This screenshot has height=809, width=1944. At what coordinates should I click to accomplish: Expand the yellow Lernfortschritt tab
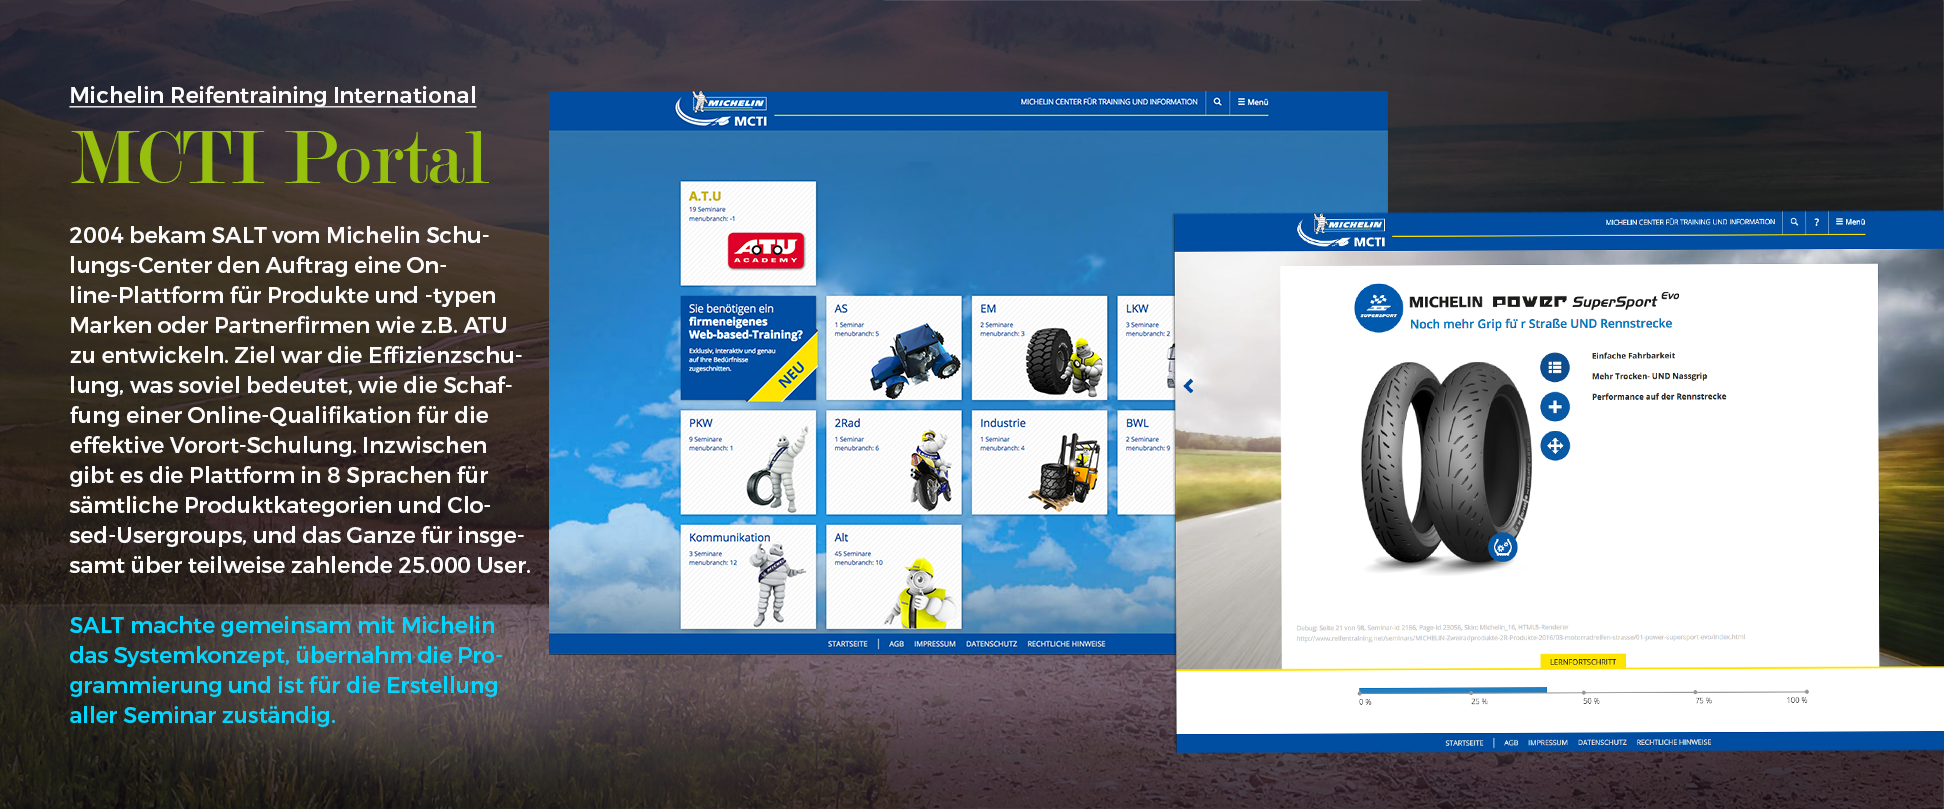(x=1582, y=662)
